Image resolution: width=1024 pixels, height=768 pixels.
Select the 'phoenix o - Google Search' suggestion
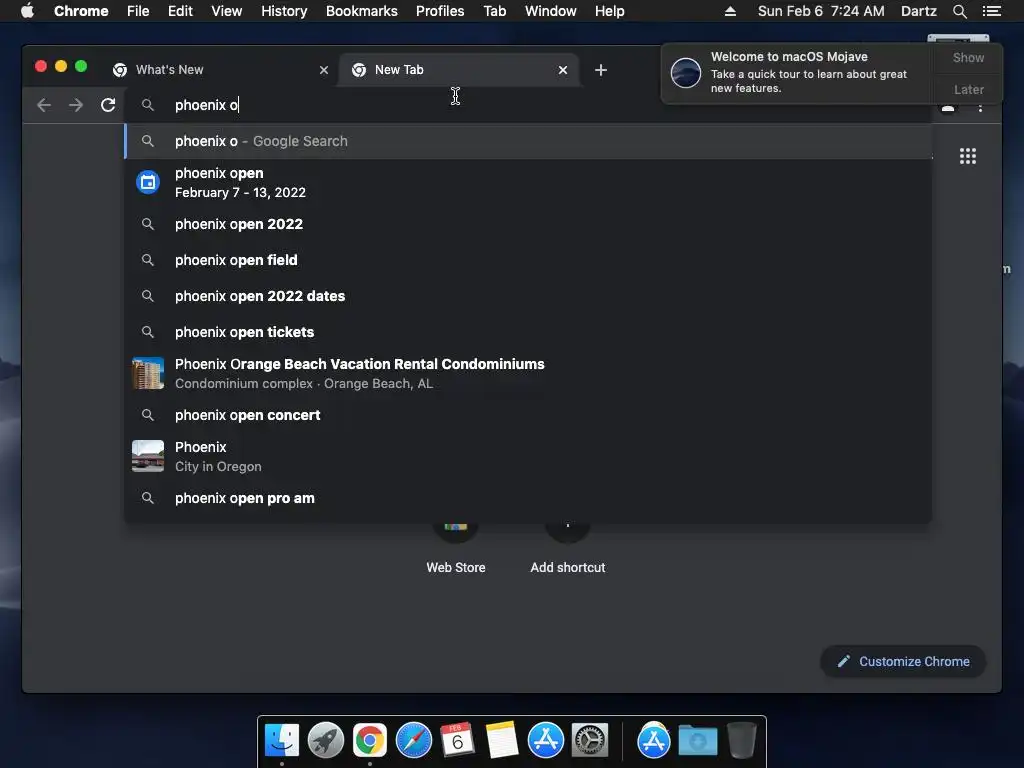click(x=528, y=141)
